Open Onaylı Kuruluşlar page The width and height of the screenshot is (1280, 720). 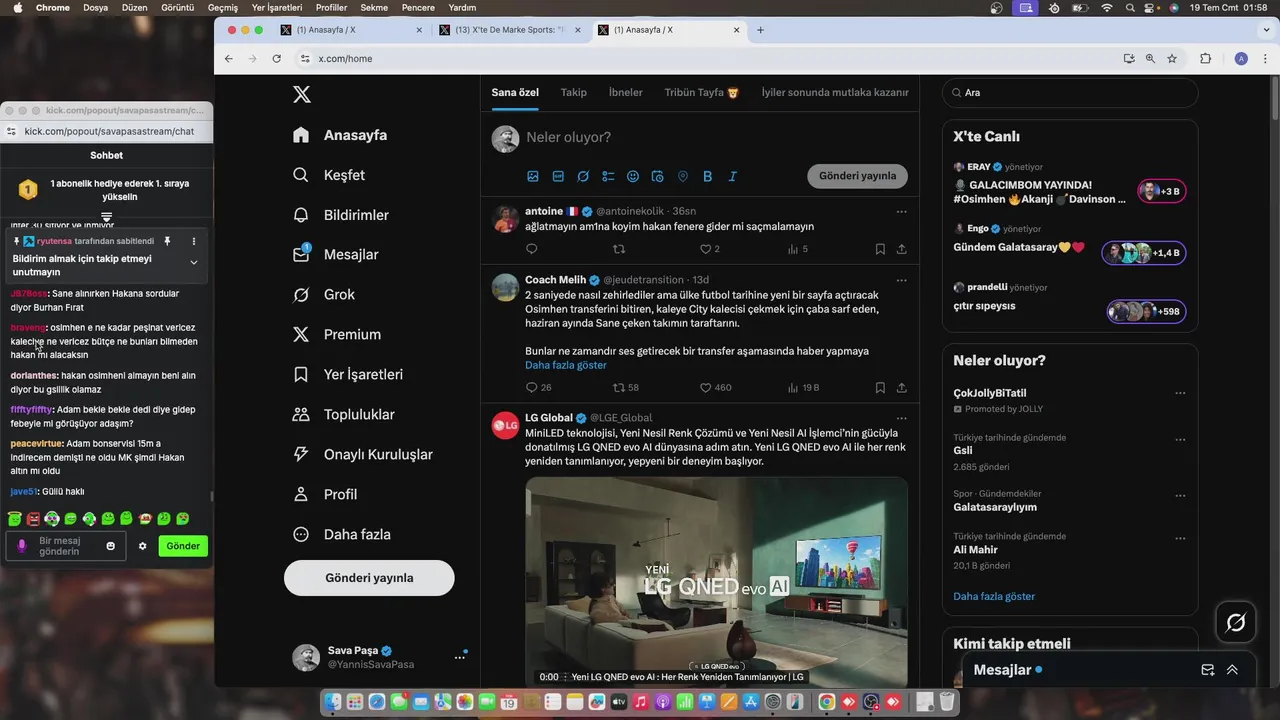(362, 455)
